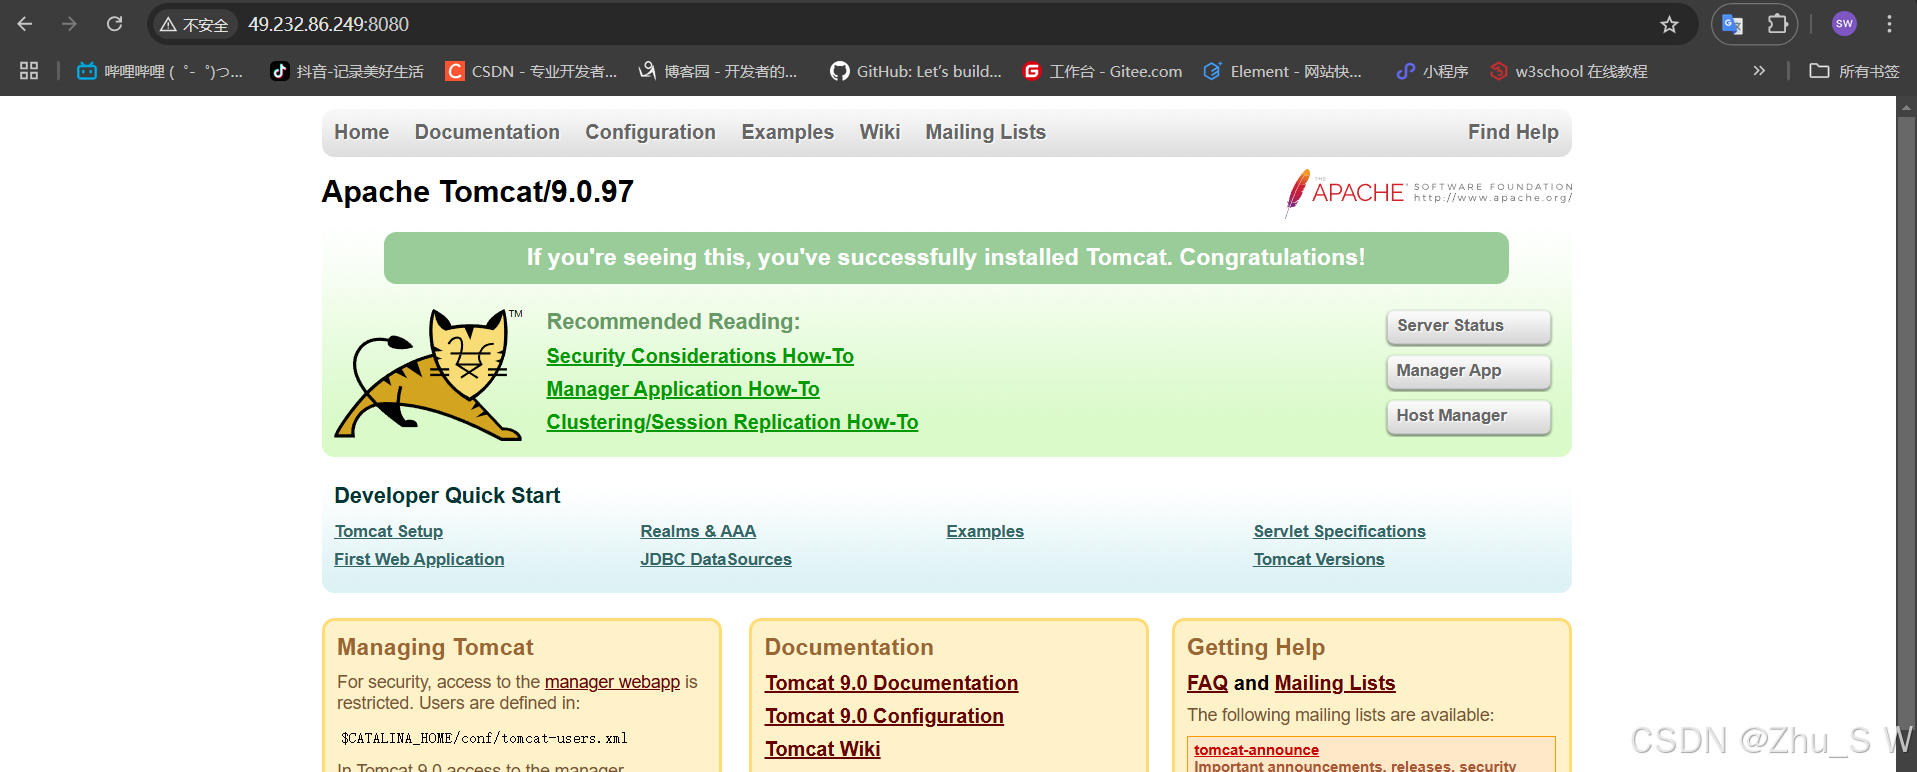
Task: Click the Server Status button
Action: click(1468, 326)
